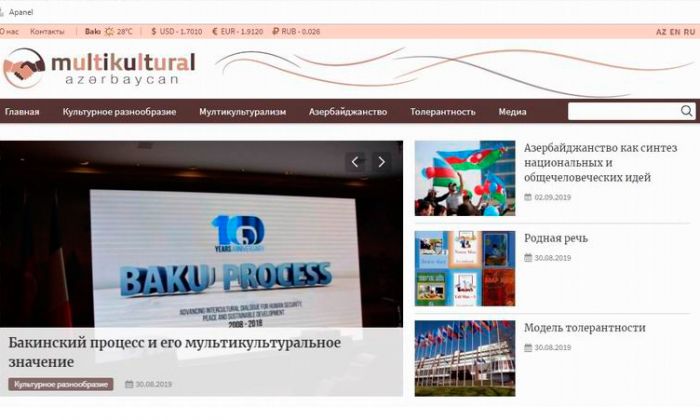
Task: Switch language to AZ
Action: click(661, 32)
